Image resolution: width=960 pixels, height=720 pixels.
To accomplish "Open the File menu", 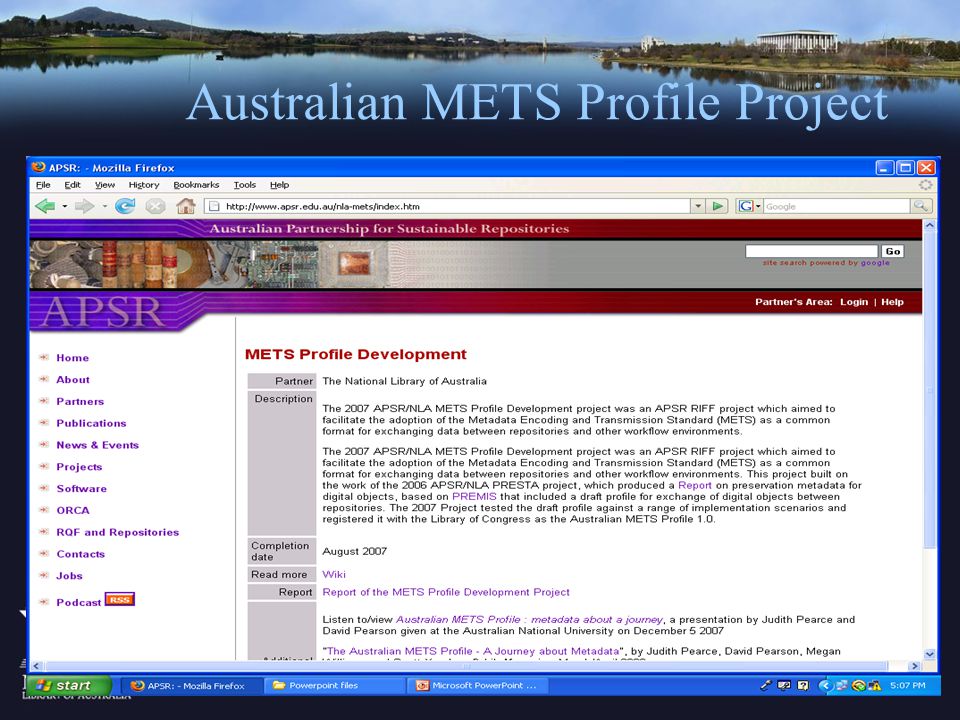I will 43,185.
